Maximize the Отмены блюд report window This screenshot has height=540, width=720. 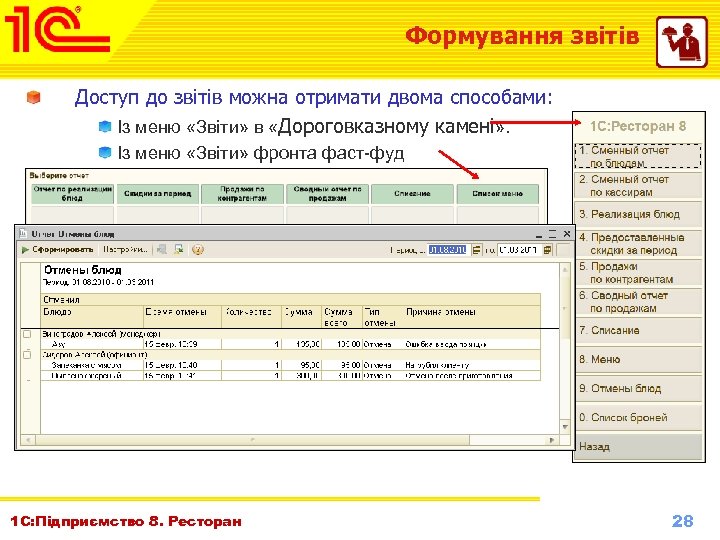[x=552, y=234]
